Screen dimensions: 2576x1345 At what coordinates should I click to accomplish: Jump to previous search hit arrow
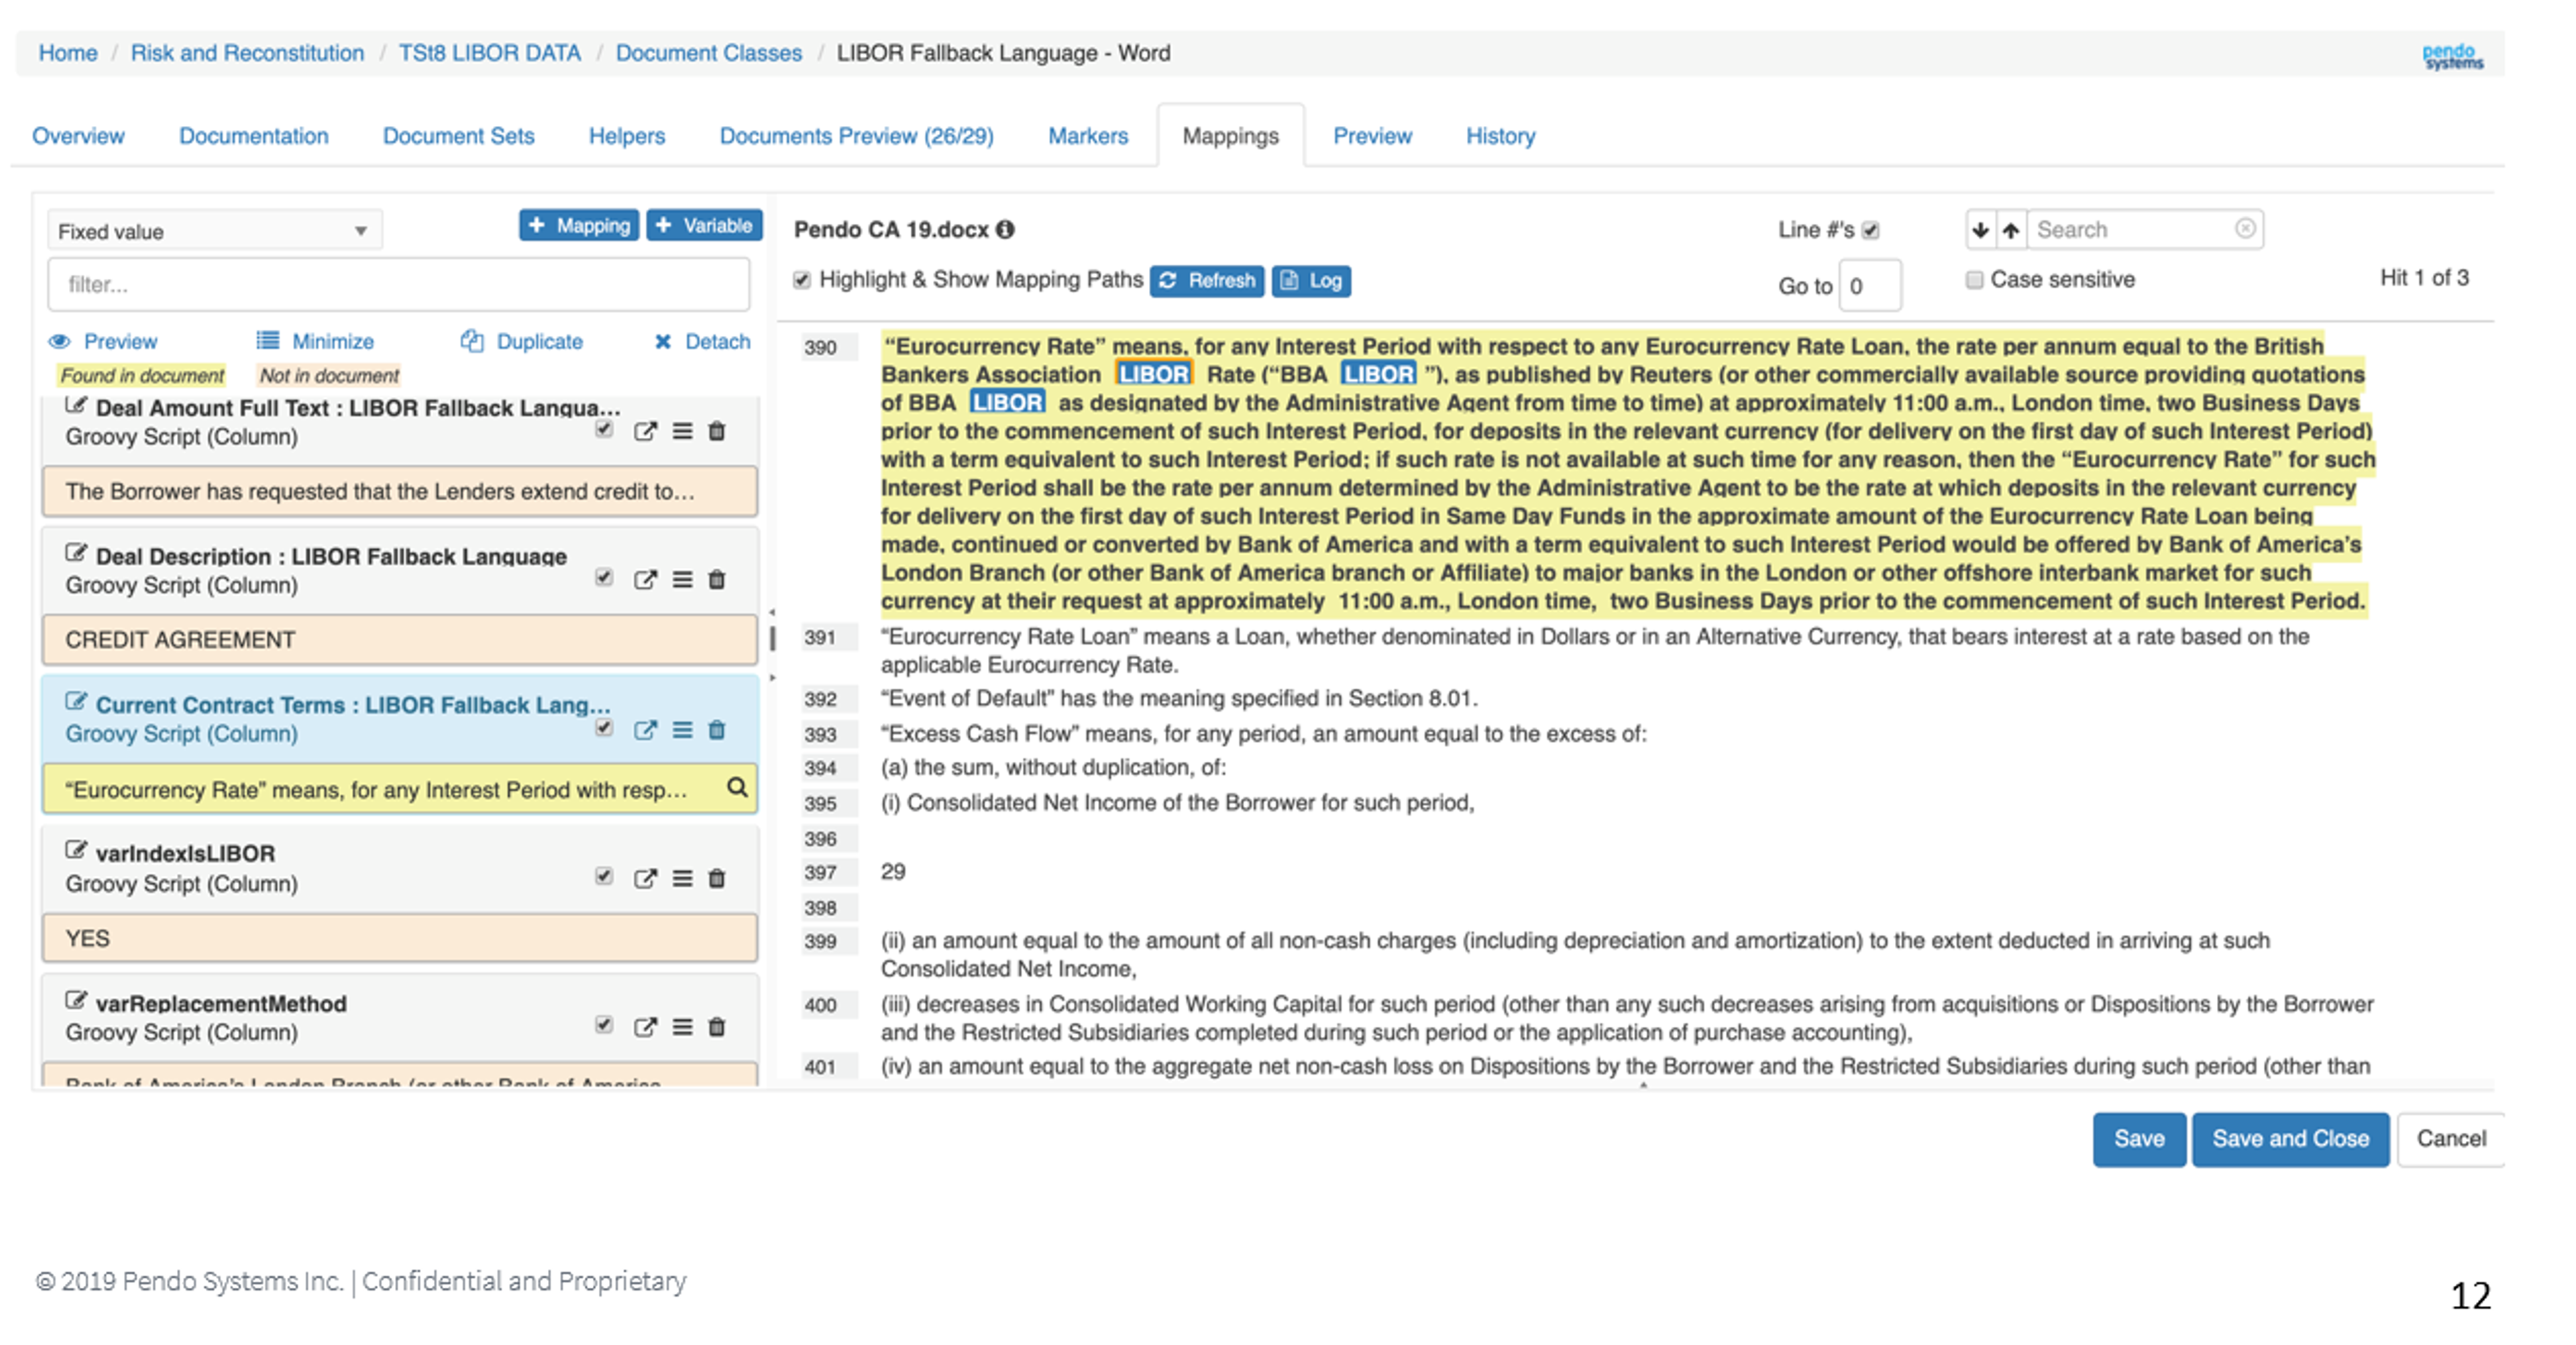[x=2011, y=230]
